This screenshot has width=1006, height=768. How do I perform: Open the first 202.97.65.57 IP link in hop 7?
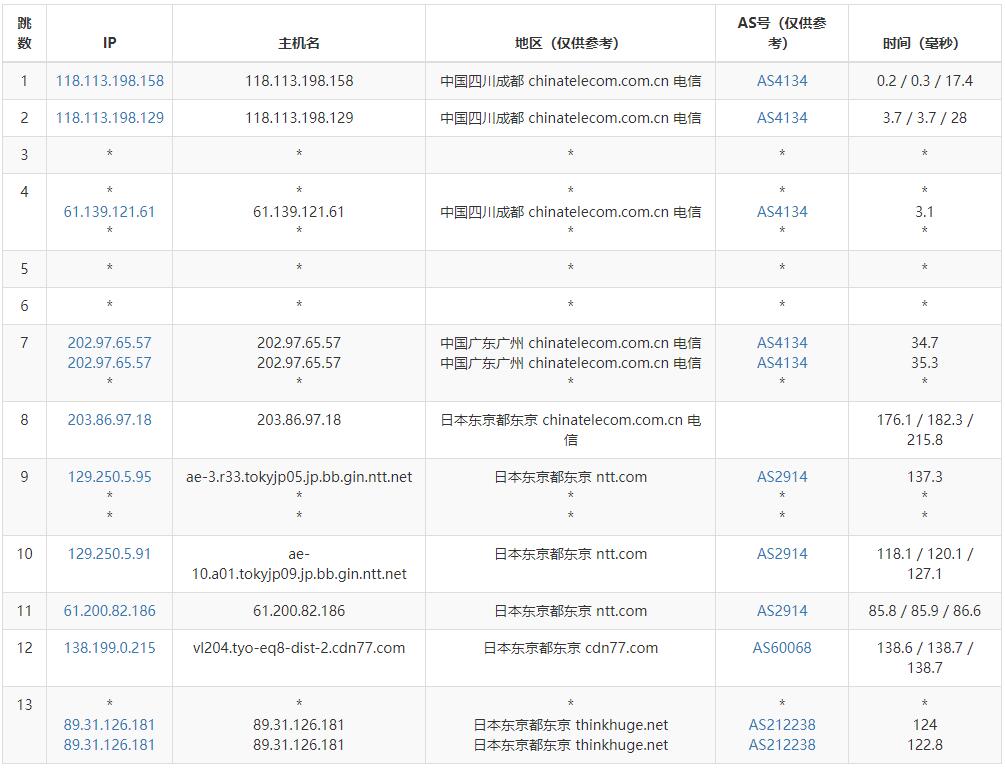click(x=110, y=343)
